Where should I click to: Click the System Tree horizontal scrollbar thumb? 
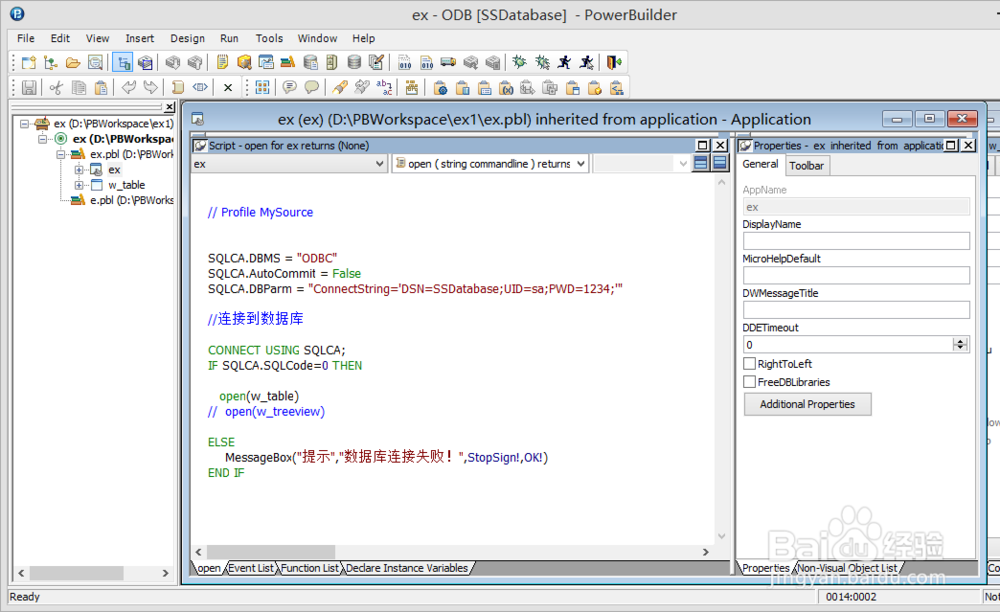(77, 573)
